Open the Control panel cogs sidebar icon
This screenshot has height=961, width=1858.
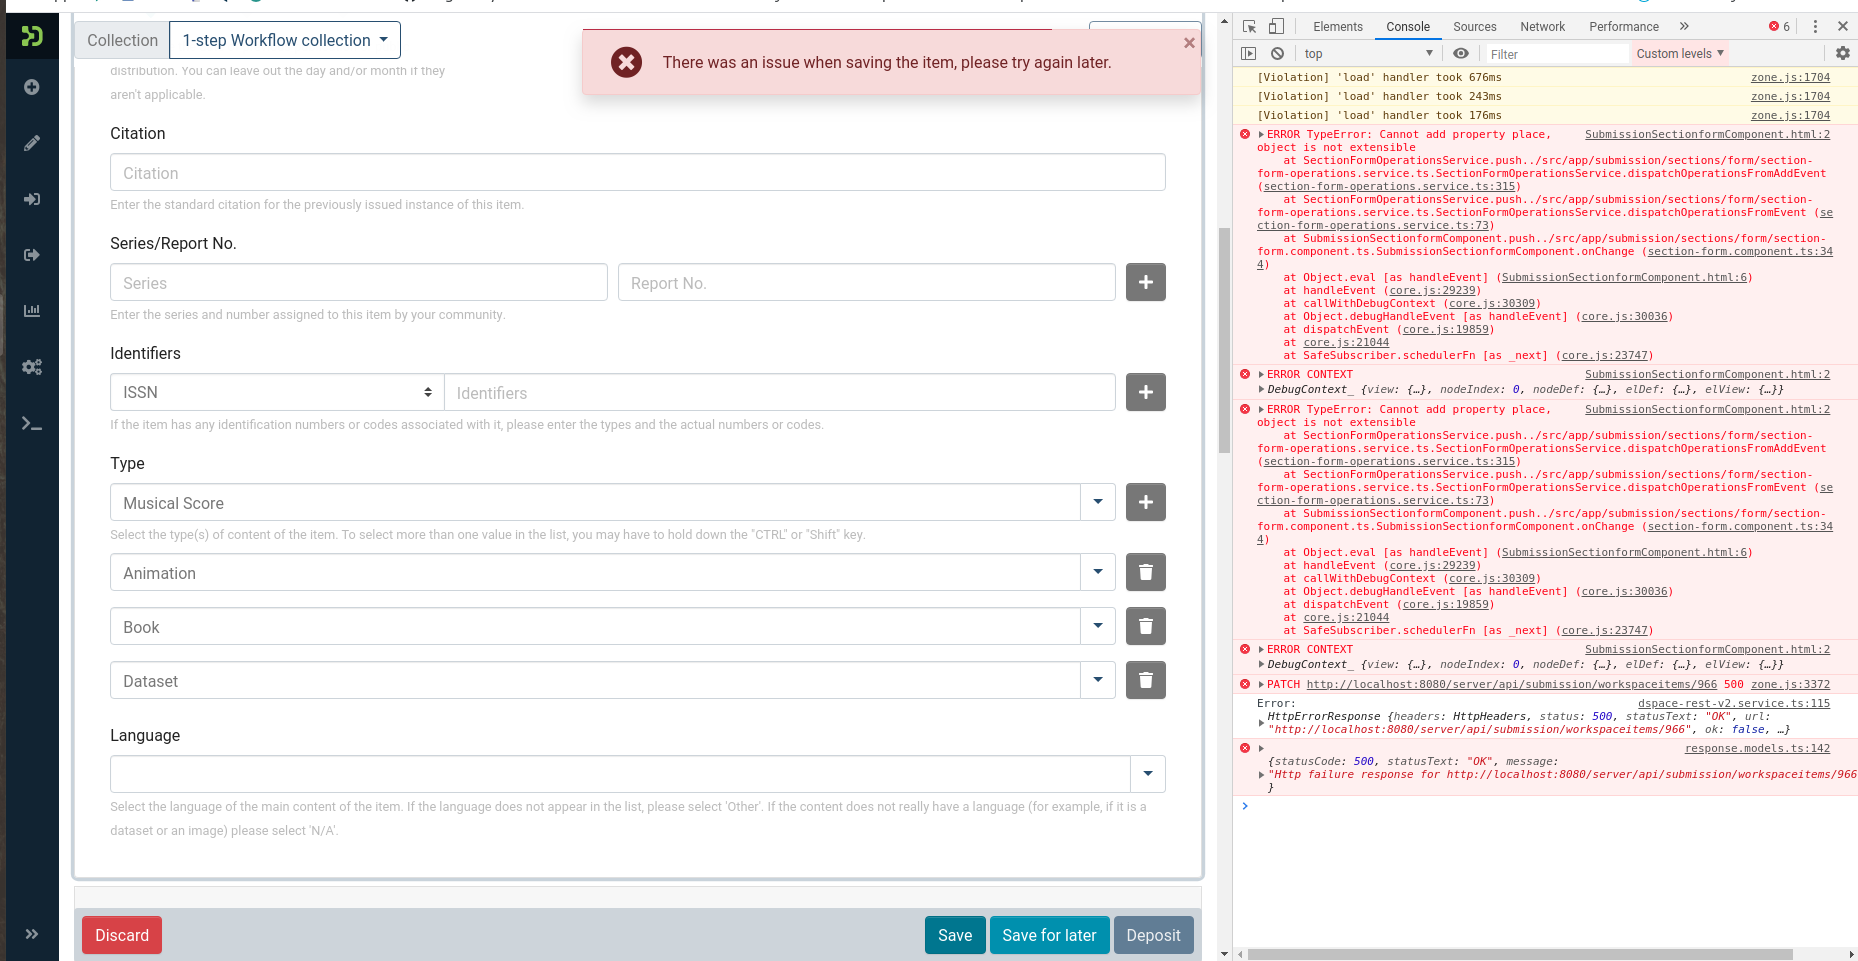[x=32, y=367]
